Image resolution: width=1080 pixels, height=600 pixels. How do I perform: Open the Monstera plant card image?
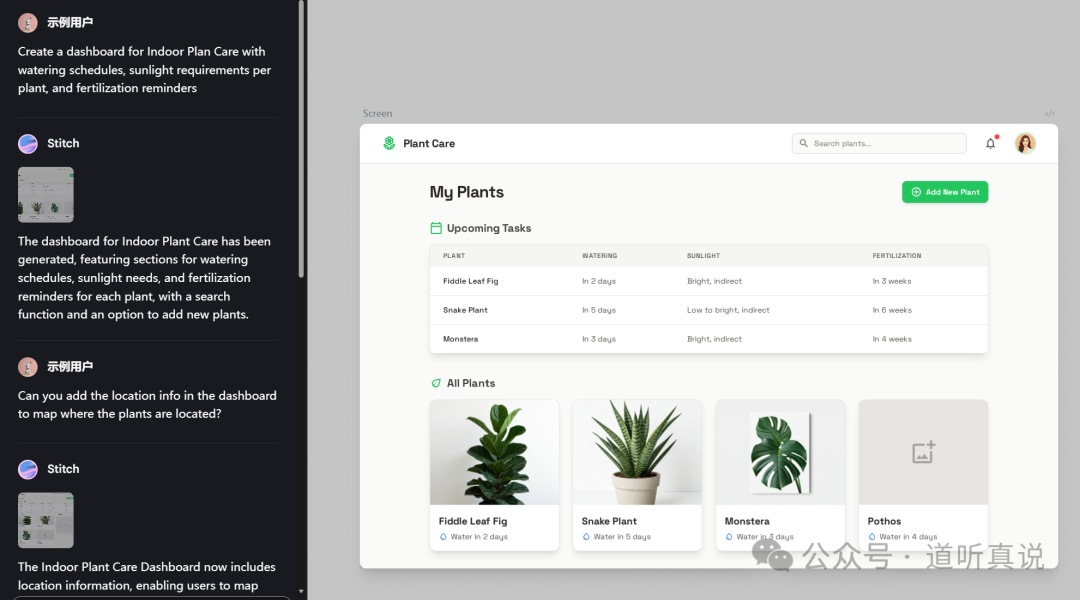780,452
